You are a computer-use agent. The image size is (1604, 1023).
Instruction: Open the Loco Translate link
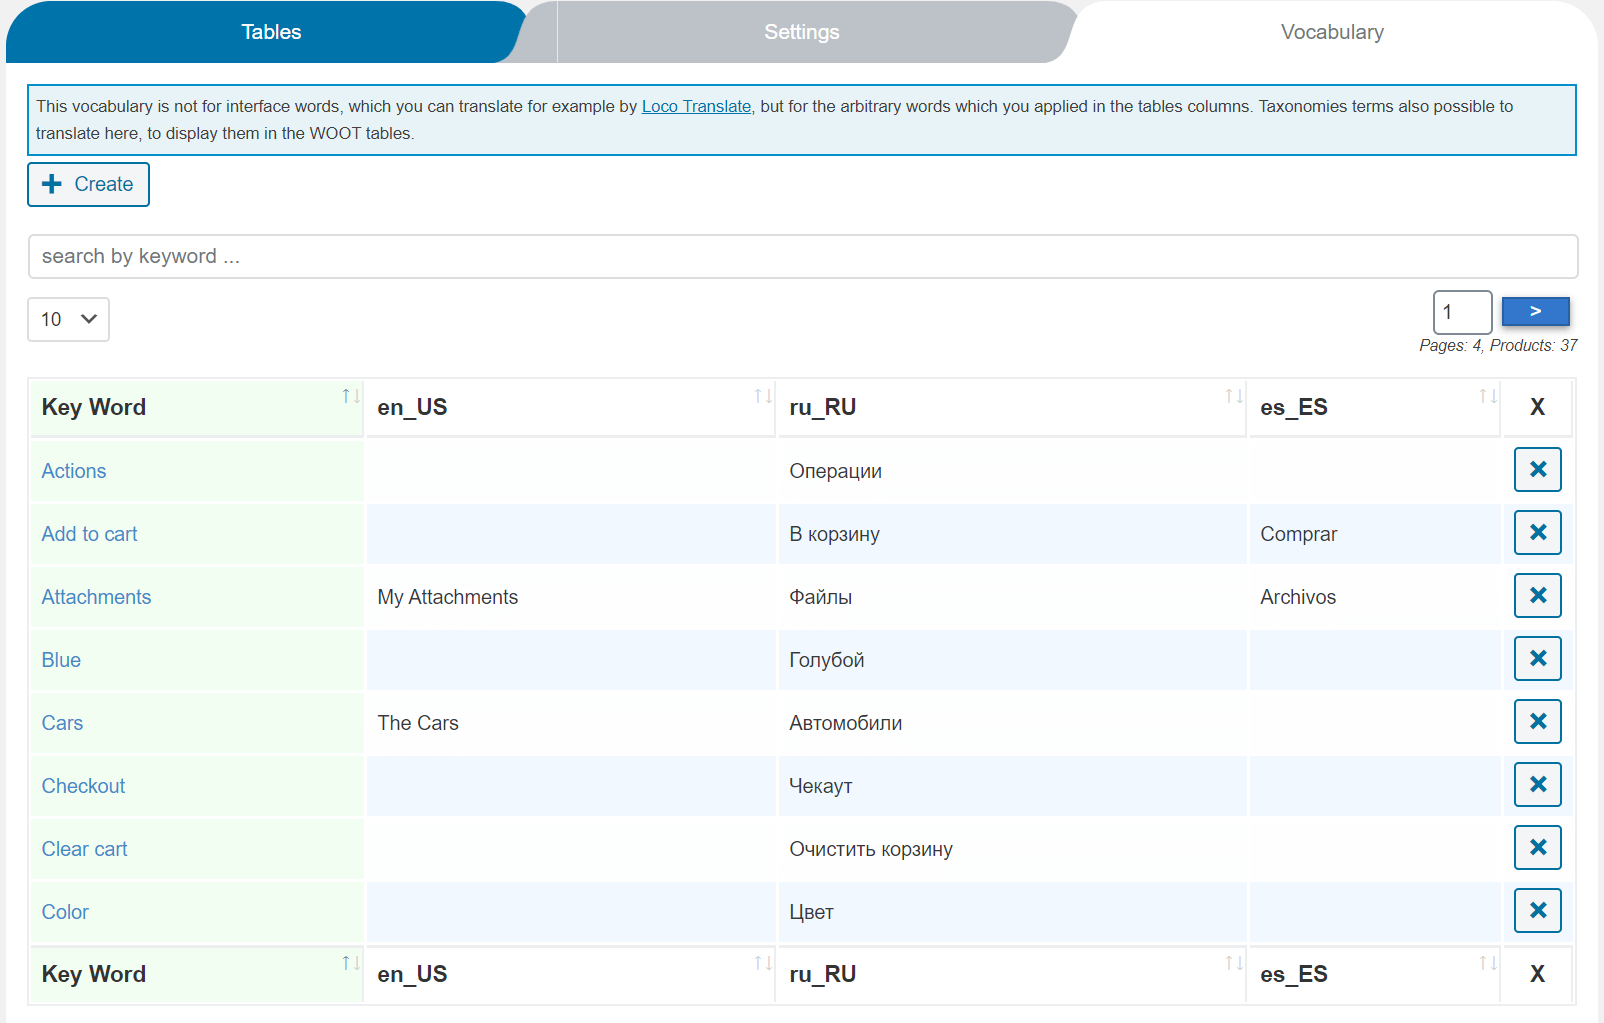[696, 106]
